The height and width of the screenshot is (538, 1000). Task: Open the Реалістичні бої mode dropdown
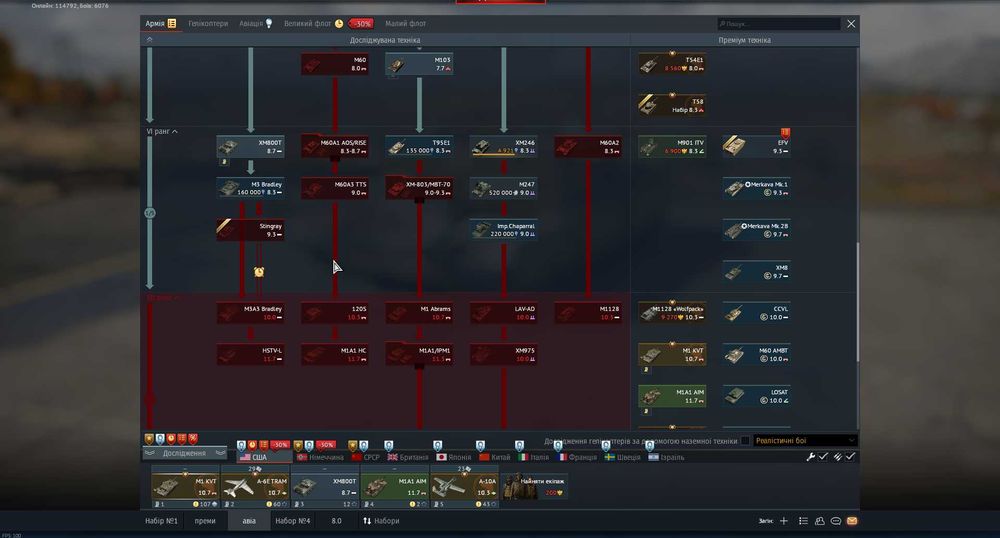(804, 440)
